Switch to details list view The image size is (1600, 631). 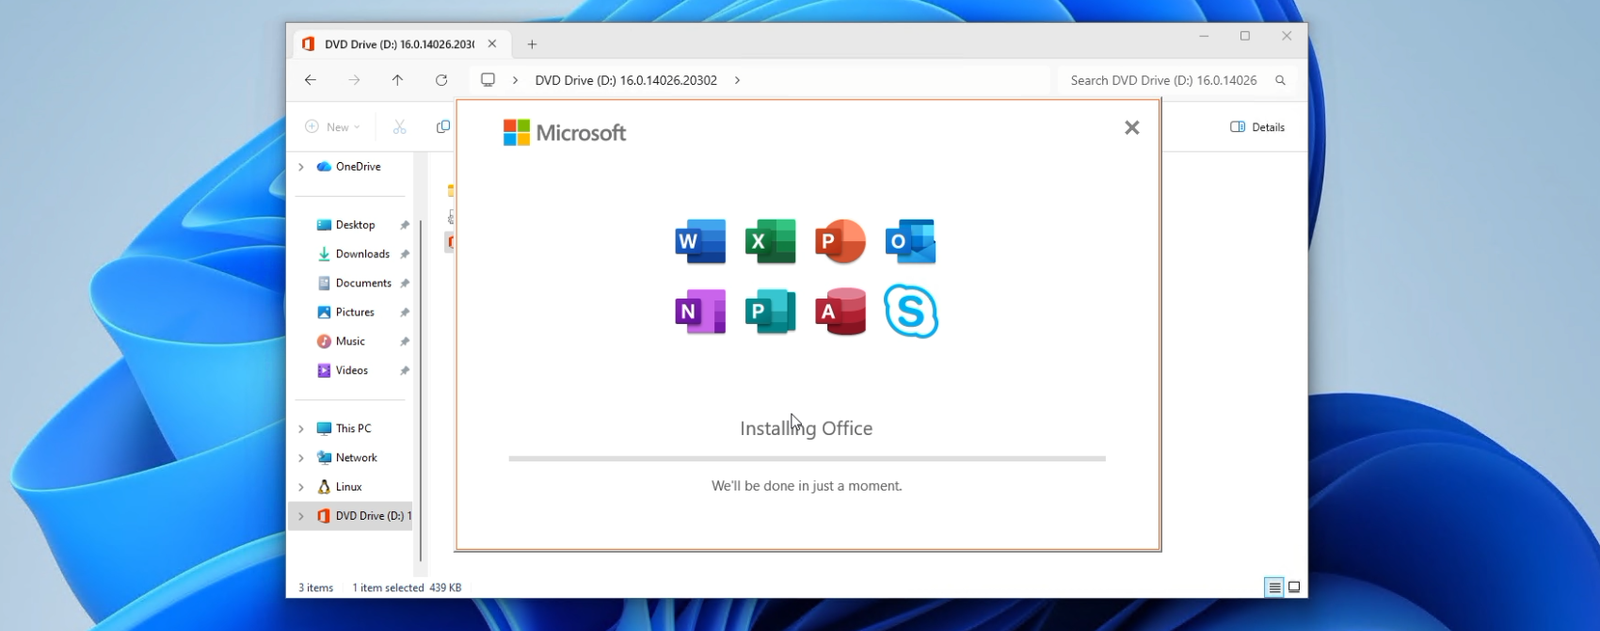point(1274,588)
